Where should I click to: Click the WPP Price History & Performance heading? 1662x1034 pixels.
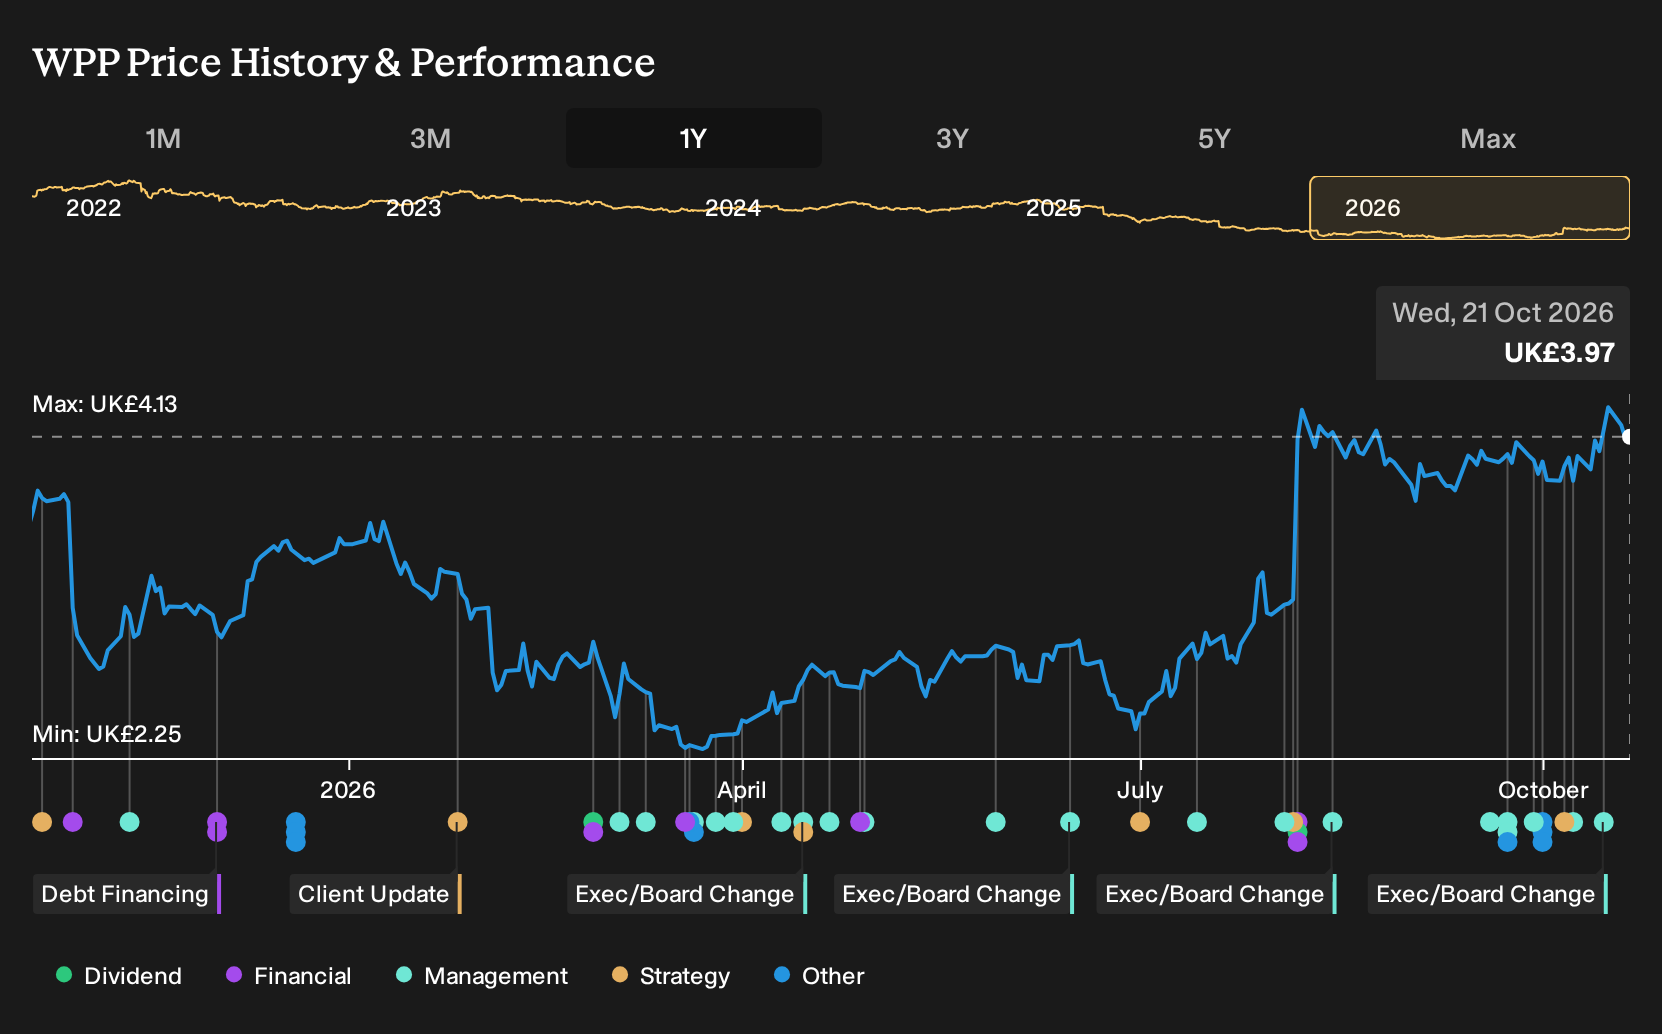pos(344,62)
